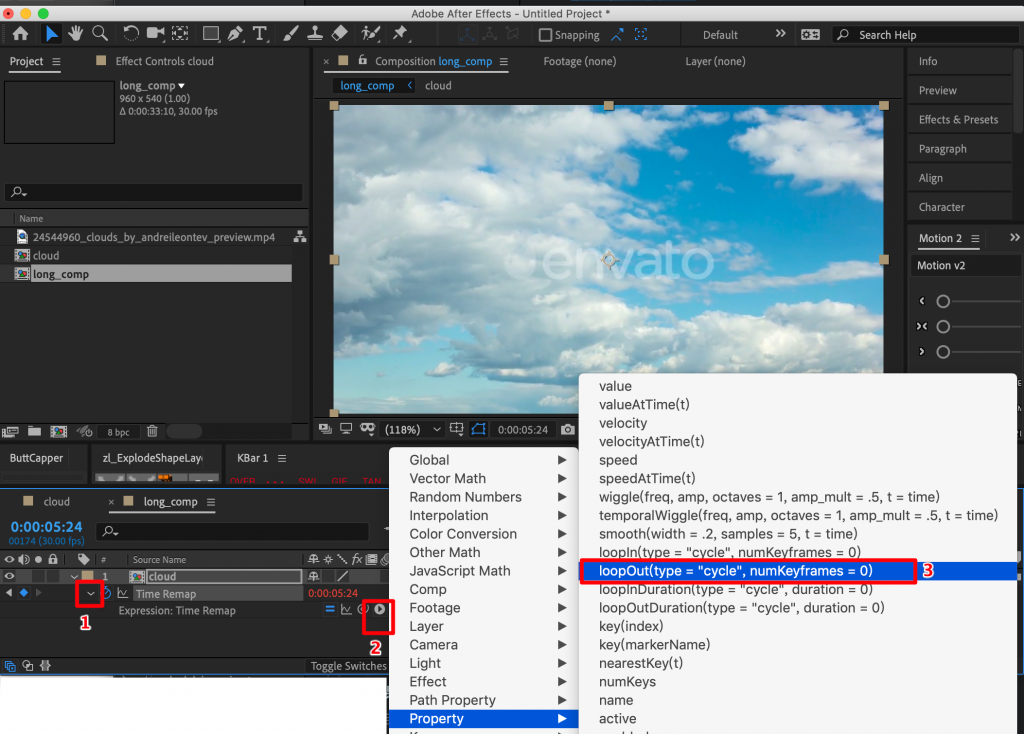Open the Composition panel hamburger menu
The width and height of the screenshot is (1024, 734).
coord(504,61)
